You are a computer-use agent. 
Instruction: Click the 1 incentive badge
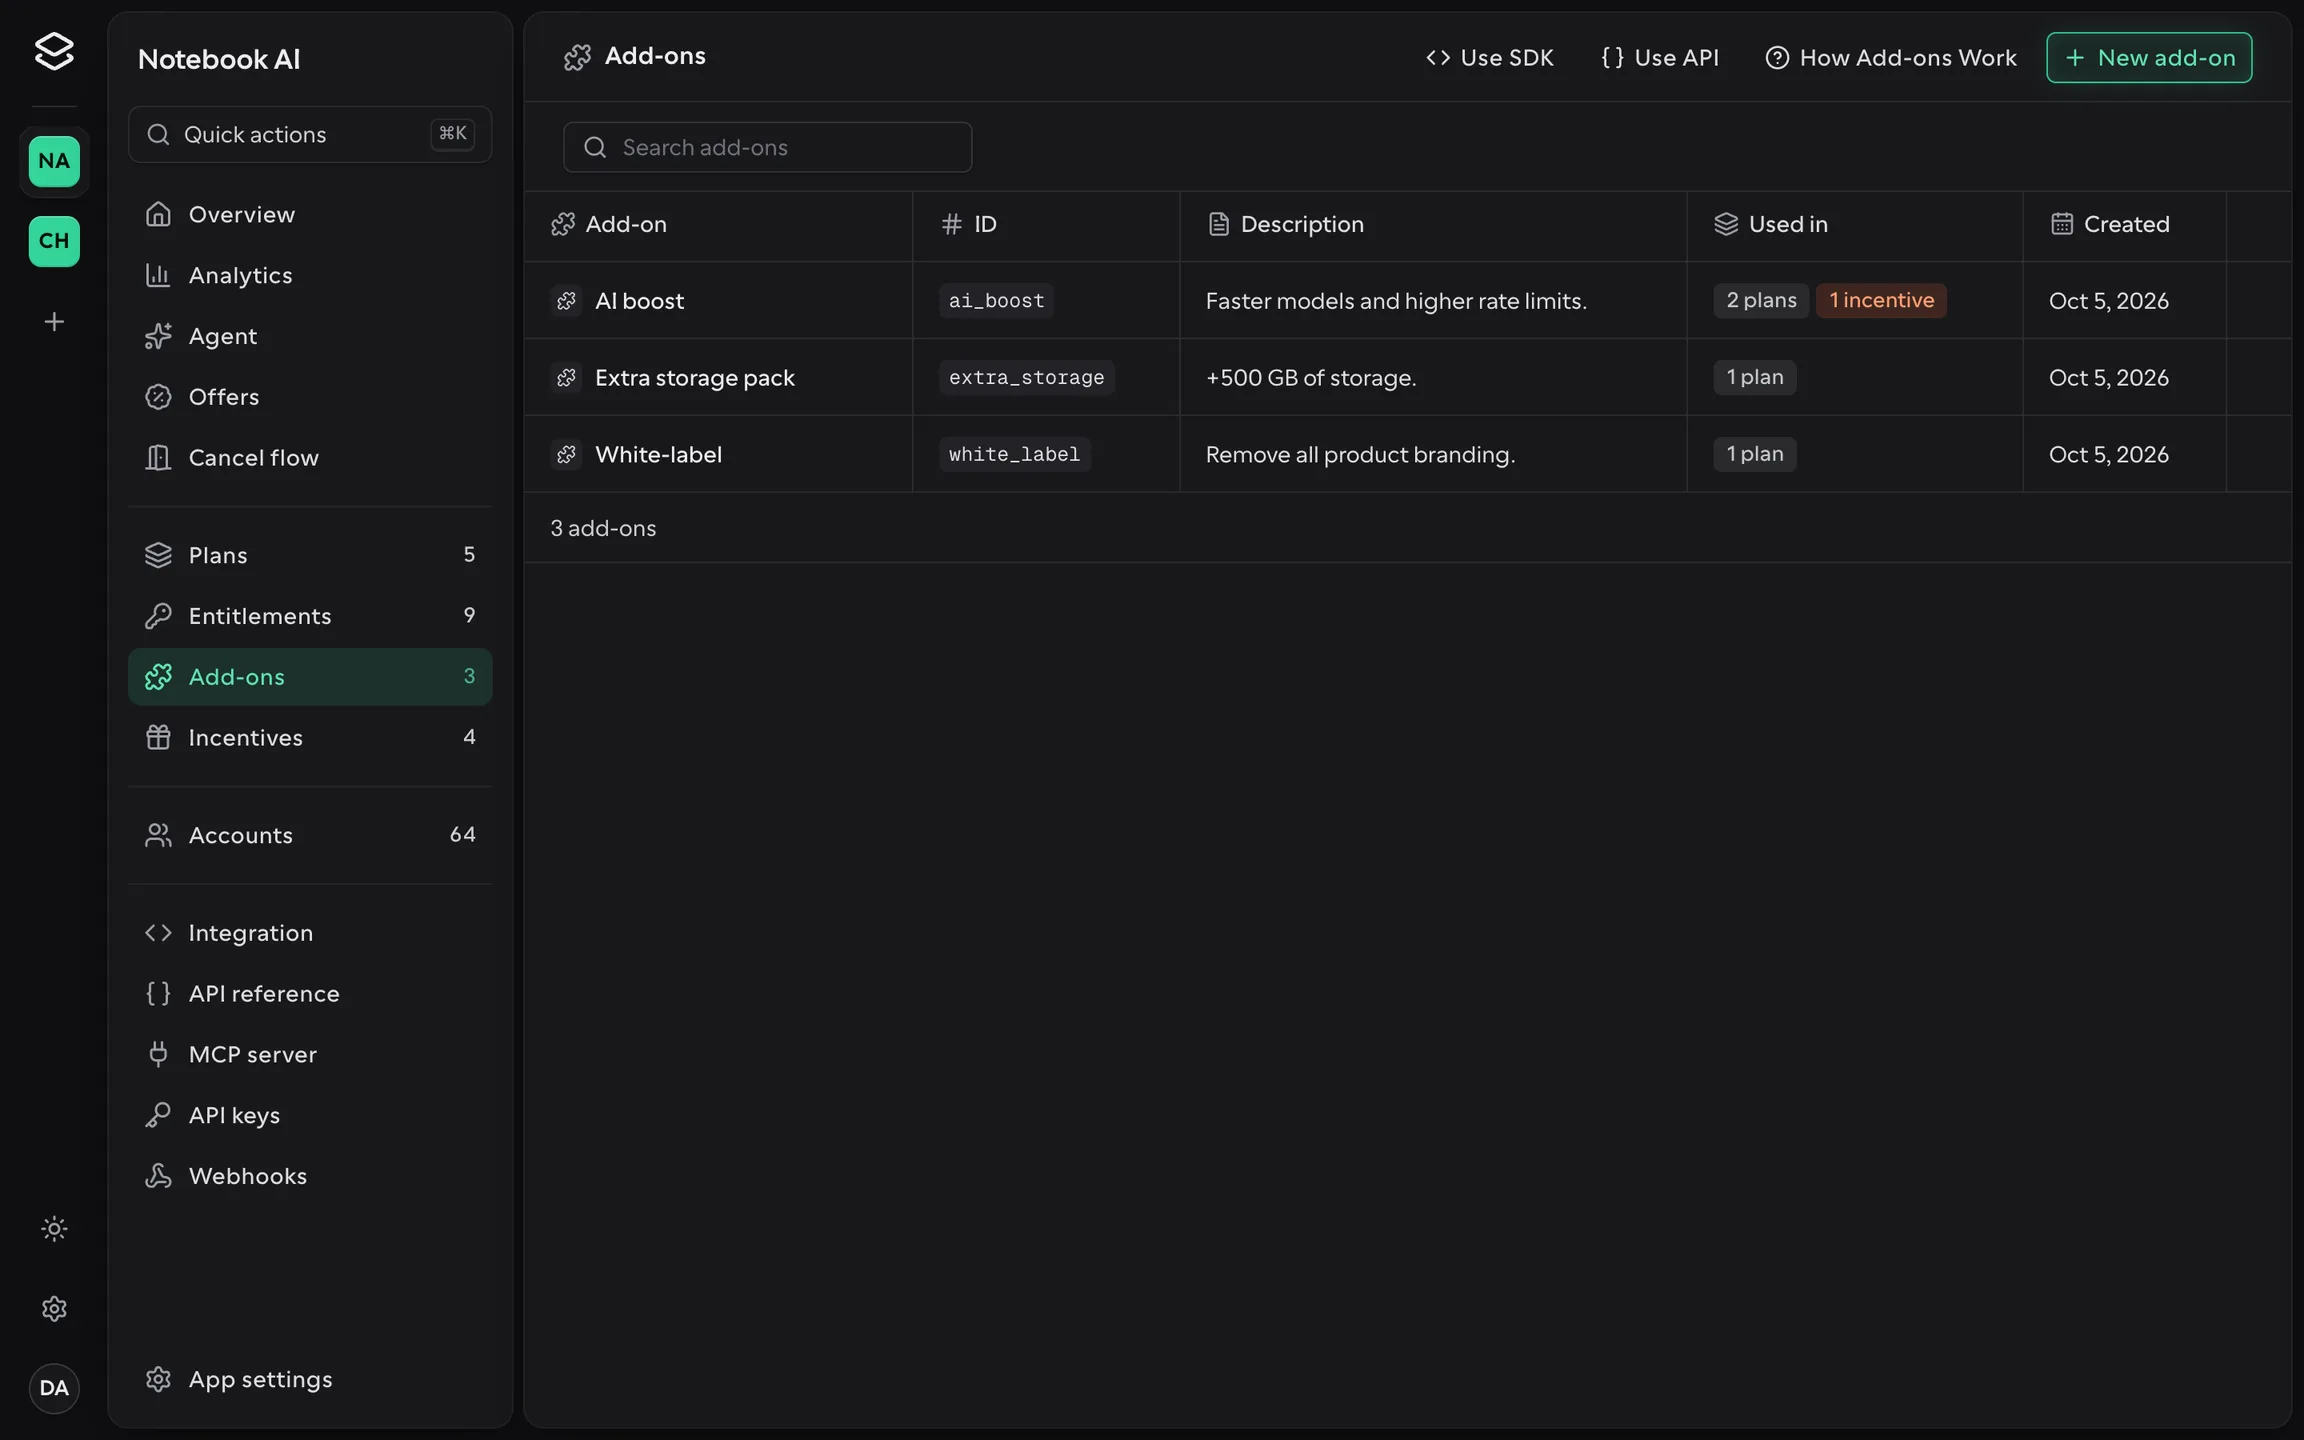[x=1881, y=300]
